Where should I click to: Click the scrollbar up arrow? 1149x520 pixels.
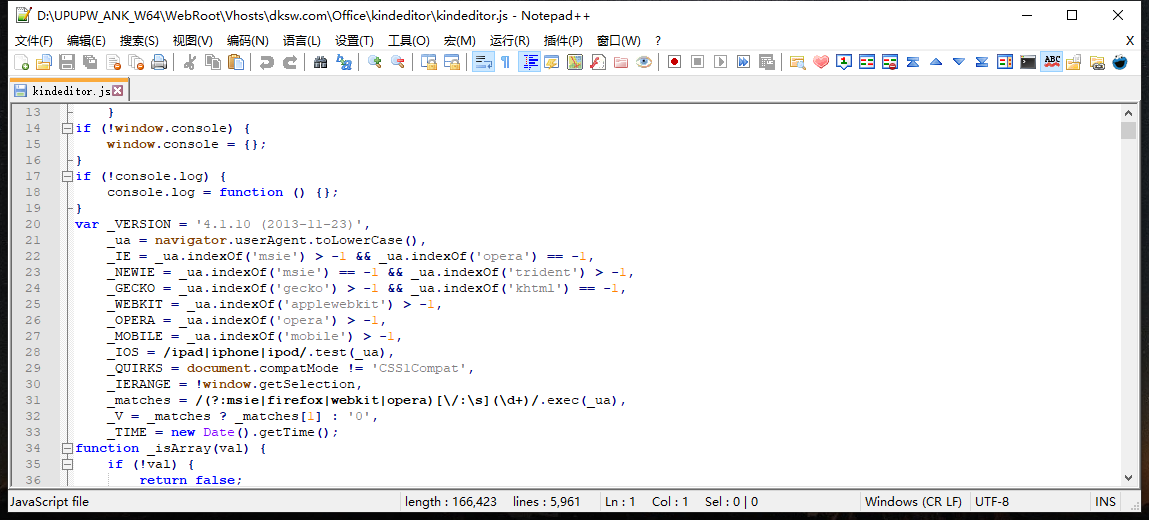click(x=1128, y=112)
